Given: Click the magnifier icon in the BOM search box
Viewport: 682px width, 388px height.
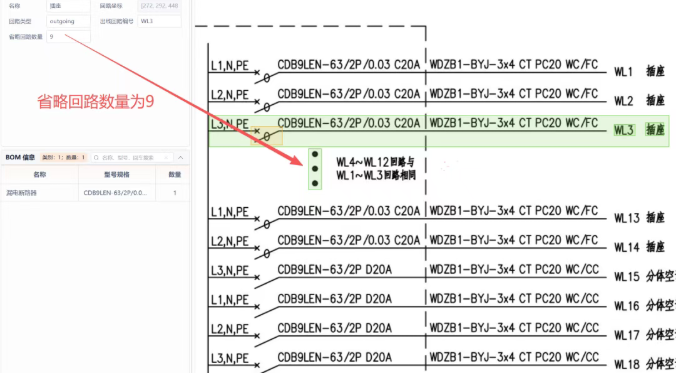Looking at the screenshot, I should tap(96, 157).
